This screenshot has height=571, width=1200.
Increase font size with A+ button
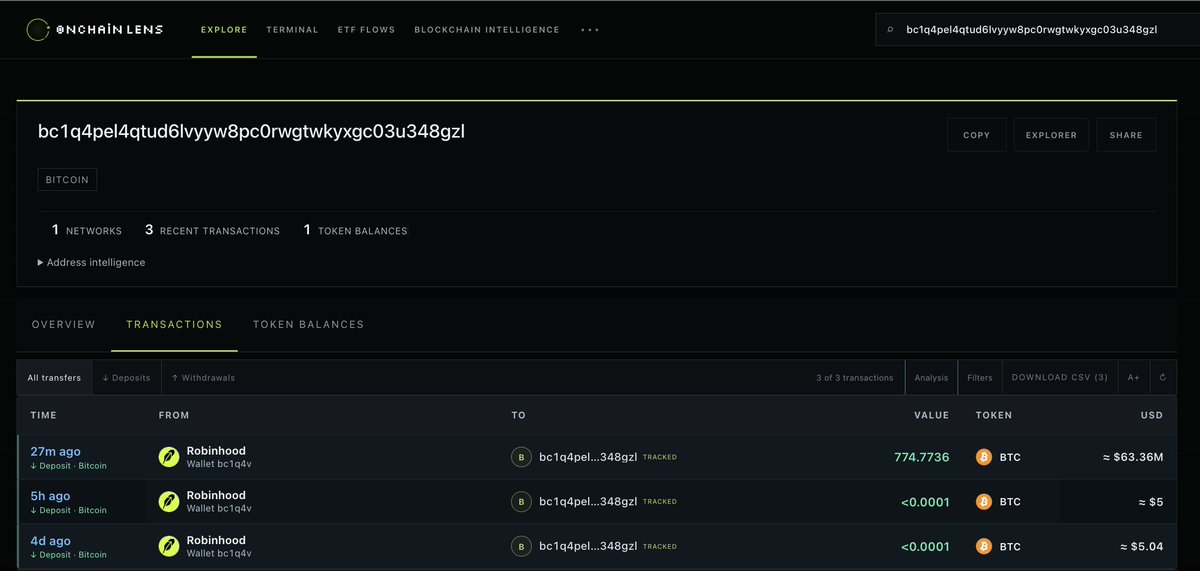[x=1133, y=378]
